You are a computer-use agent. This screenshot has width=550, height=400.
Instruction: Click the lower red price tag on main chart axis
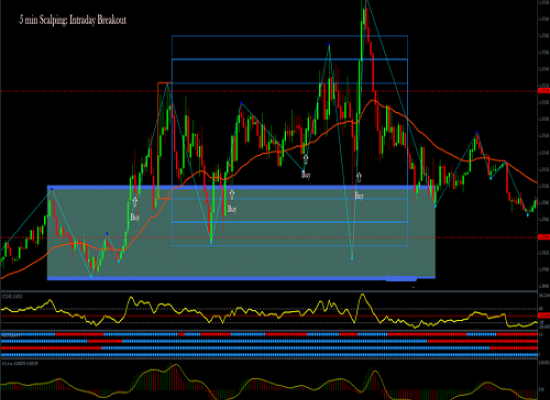(544, 238)
